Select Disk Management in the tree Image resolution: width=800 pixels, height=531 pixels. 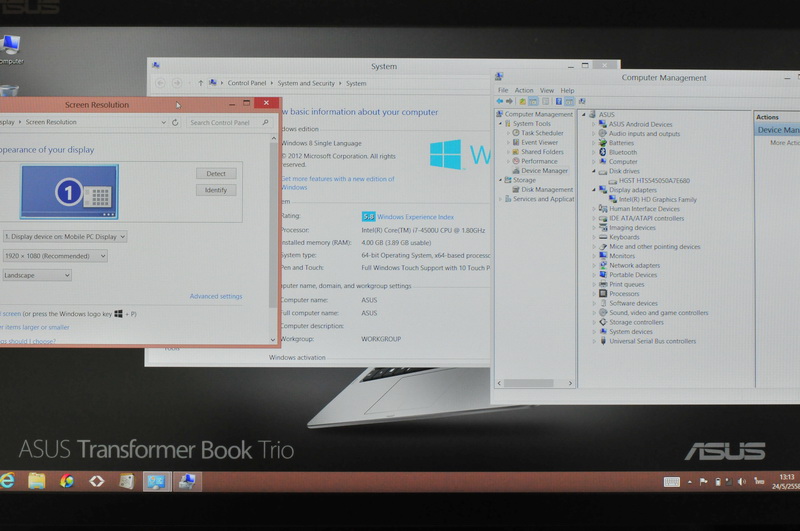click(x=547, y=189)
